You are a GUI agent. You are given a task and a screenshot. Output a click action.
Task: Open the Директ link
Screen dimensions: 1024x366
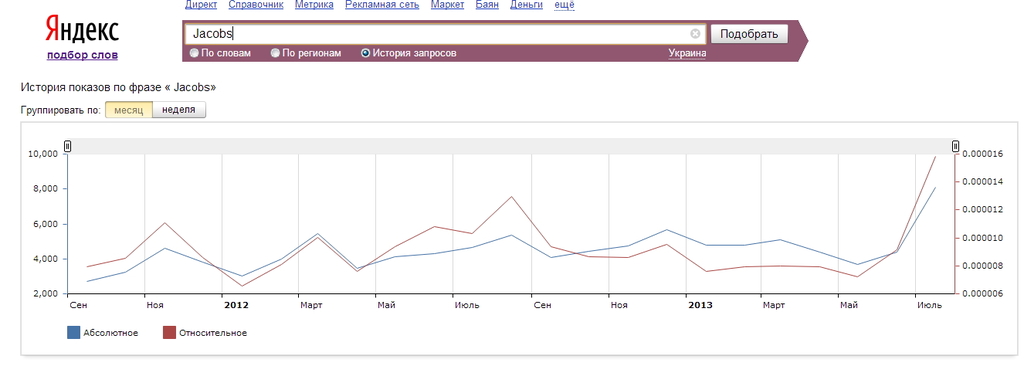click(201, 5)
